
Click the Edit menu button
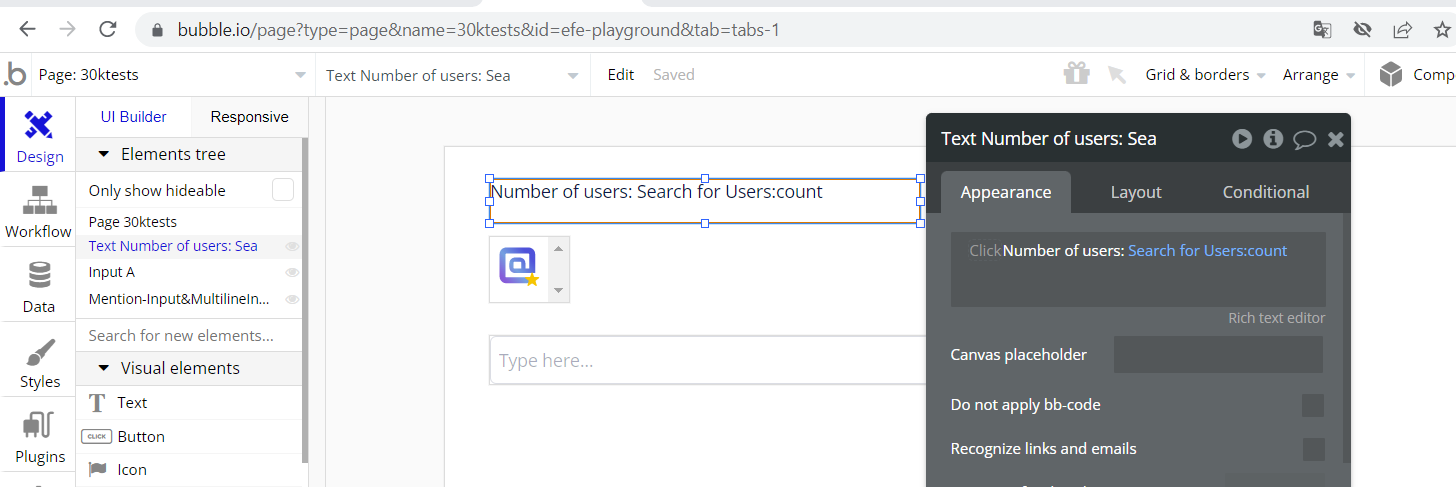point(620,75)
